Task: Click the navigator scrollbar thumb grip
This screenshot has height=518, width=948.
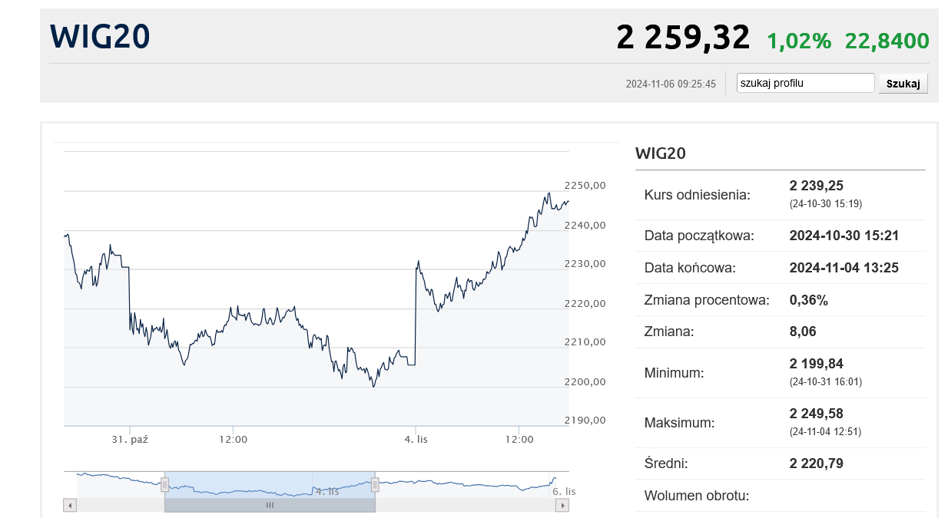Action: pyautogui.click(x=269, y=506)
